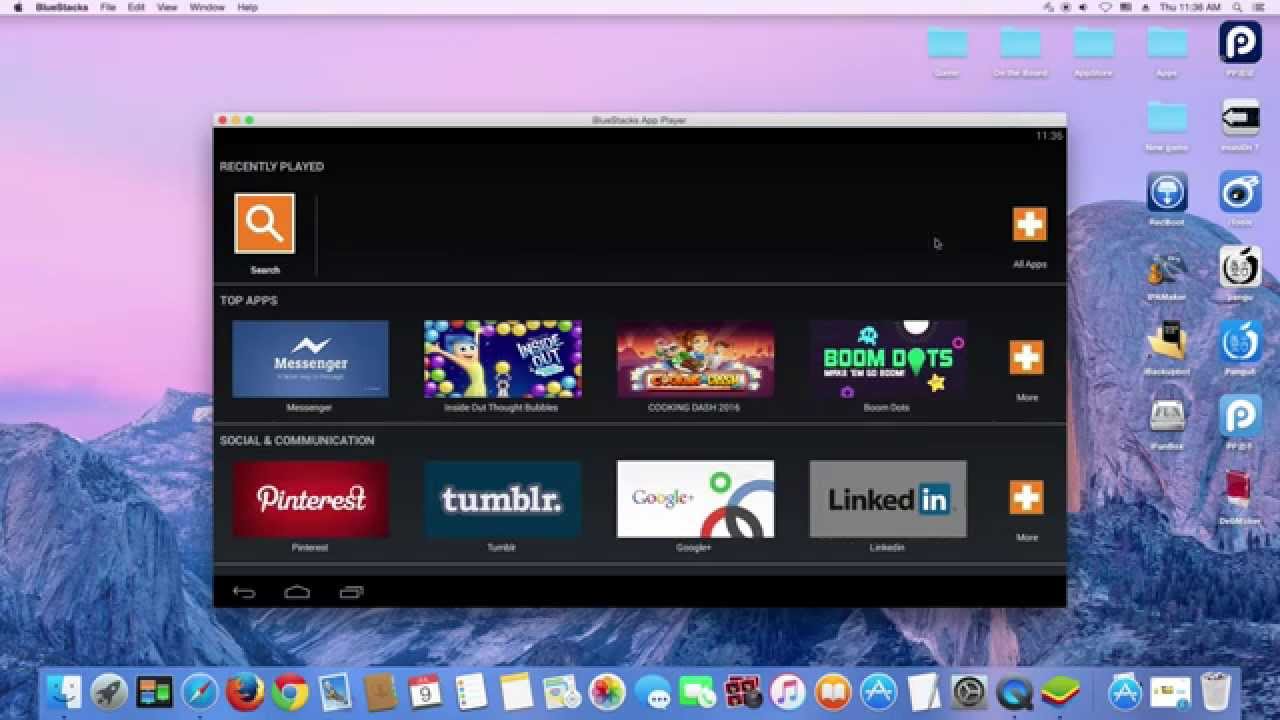Click the Top Apps heading
This screenshot has height=720, width=1280.
(x=249, y=301)
